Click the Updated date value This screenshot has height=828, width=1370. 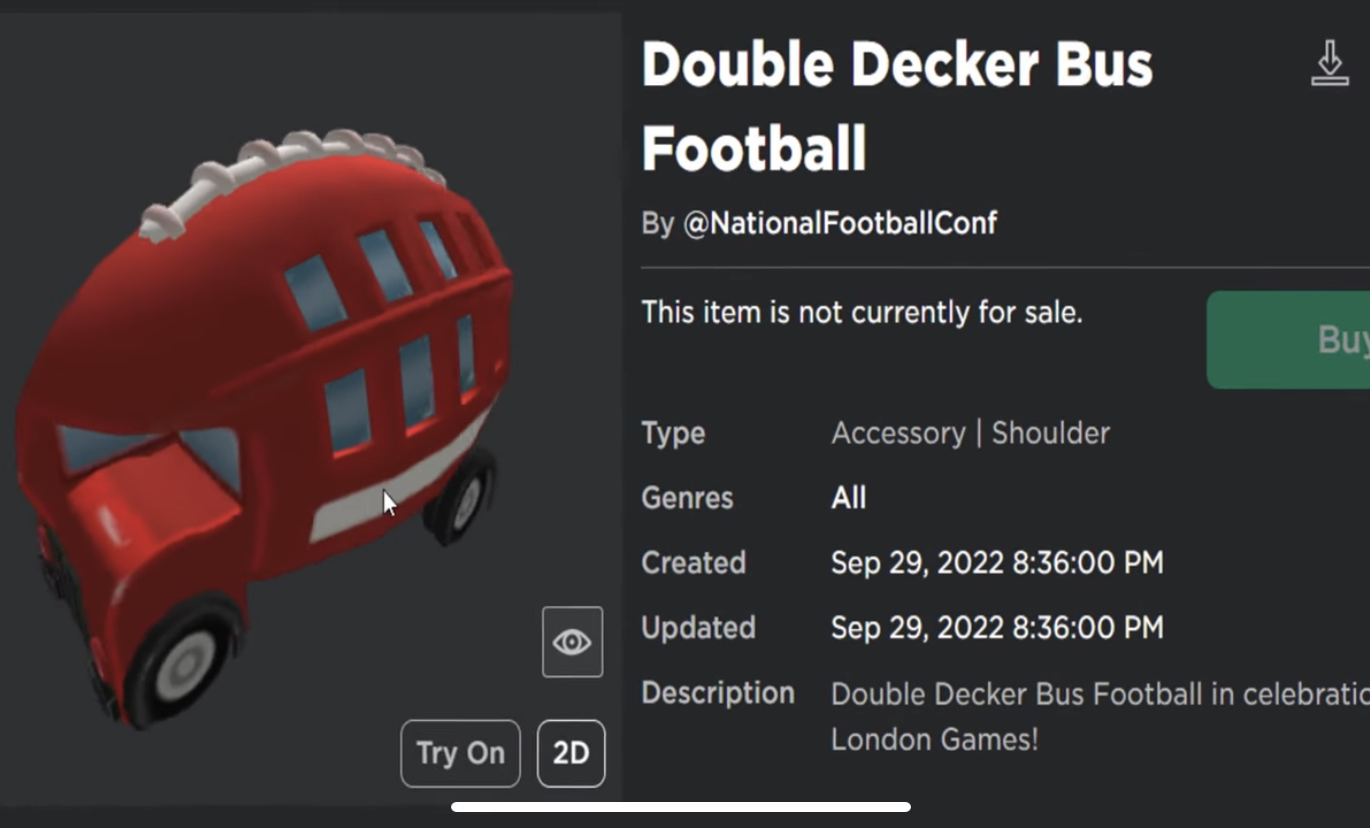997,628
